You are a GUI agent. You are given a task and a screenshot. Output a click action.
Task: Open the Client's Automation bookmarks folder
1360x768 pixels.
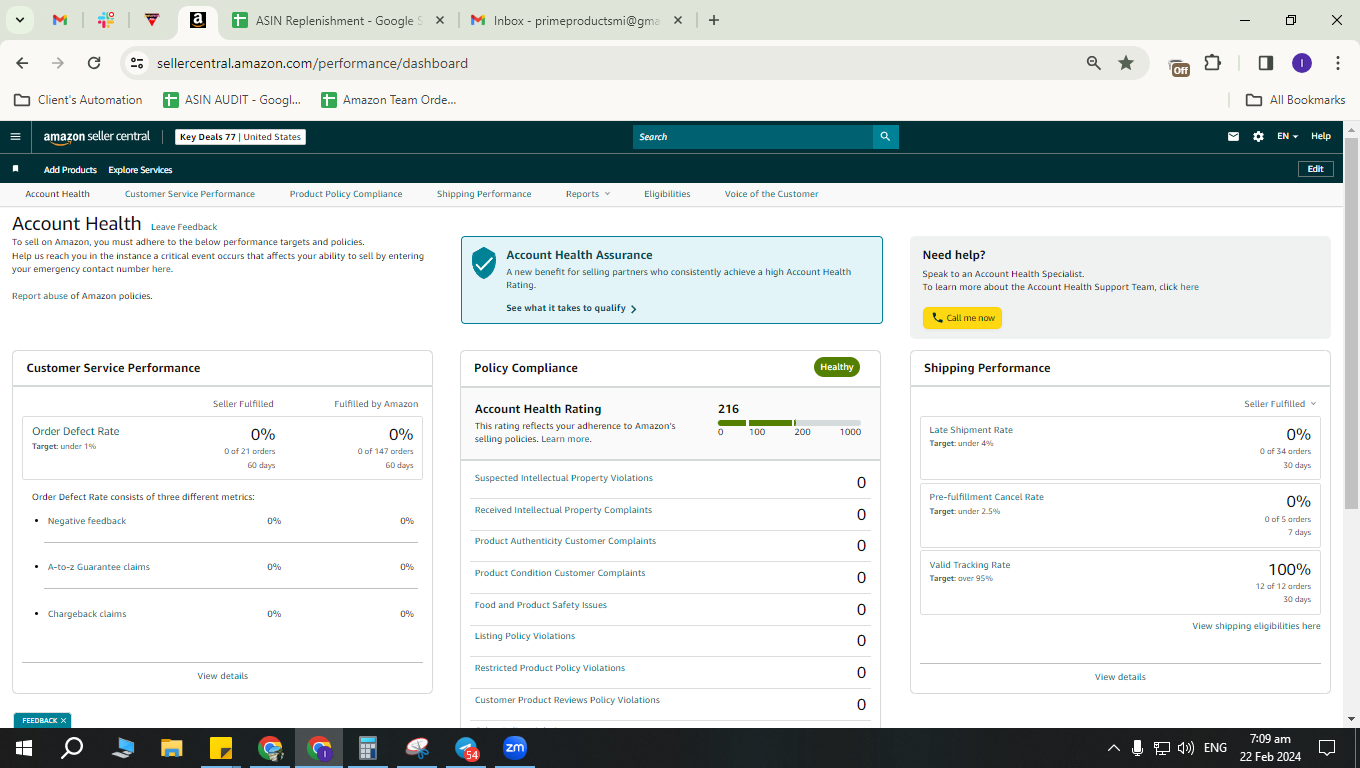coord(78,100)
